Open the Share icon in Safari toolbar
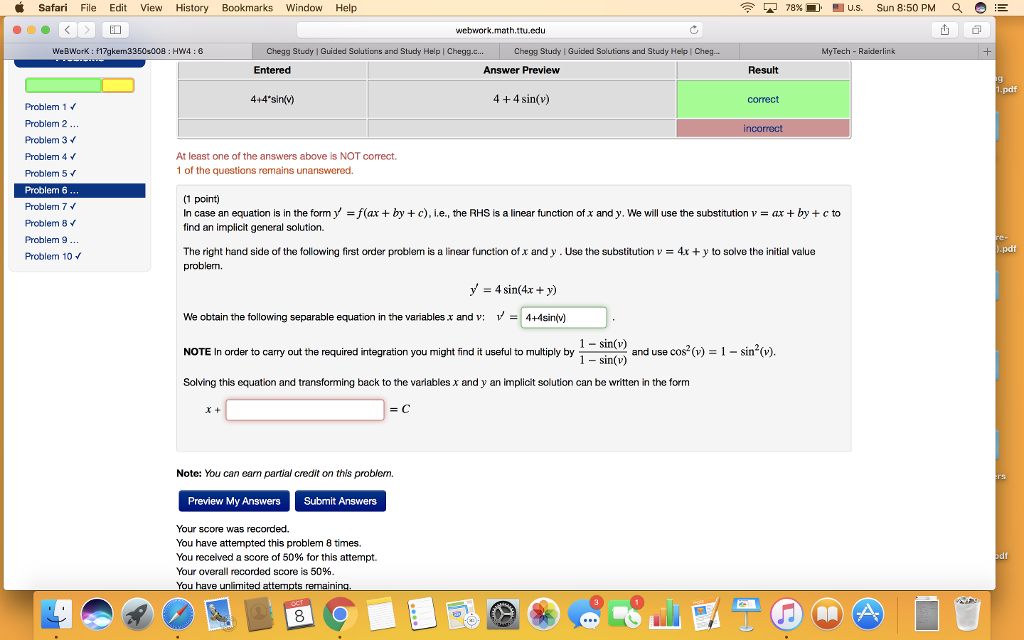The width and height of the screenshot is (1024, 640). pos(944,29)
